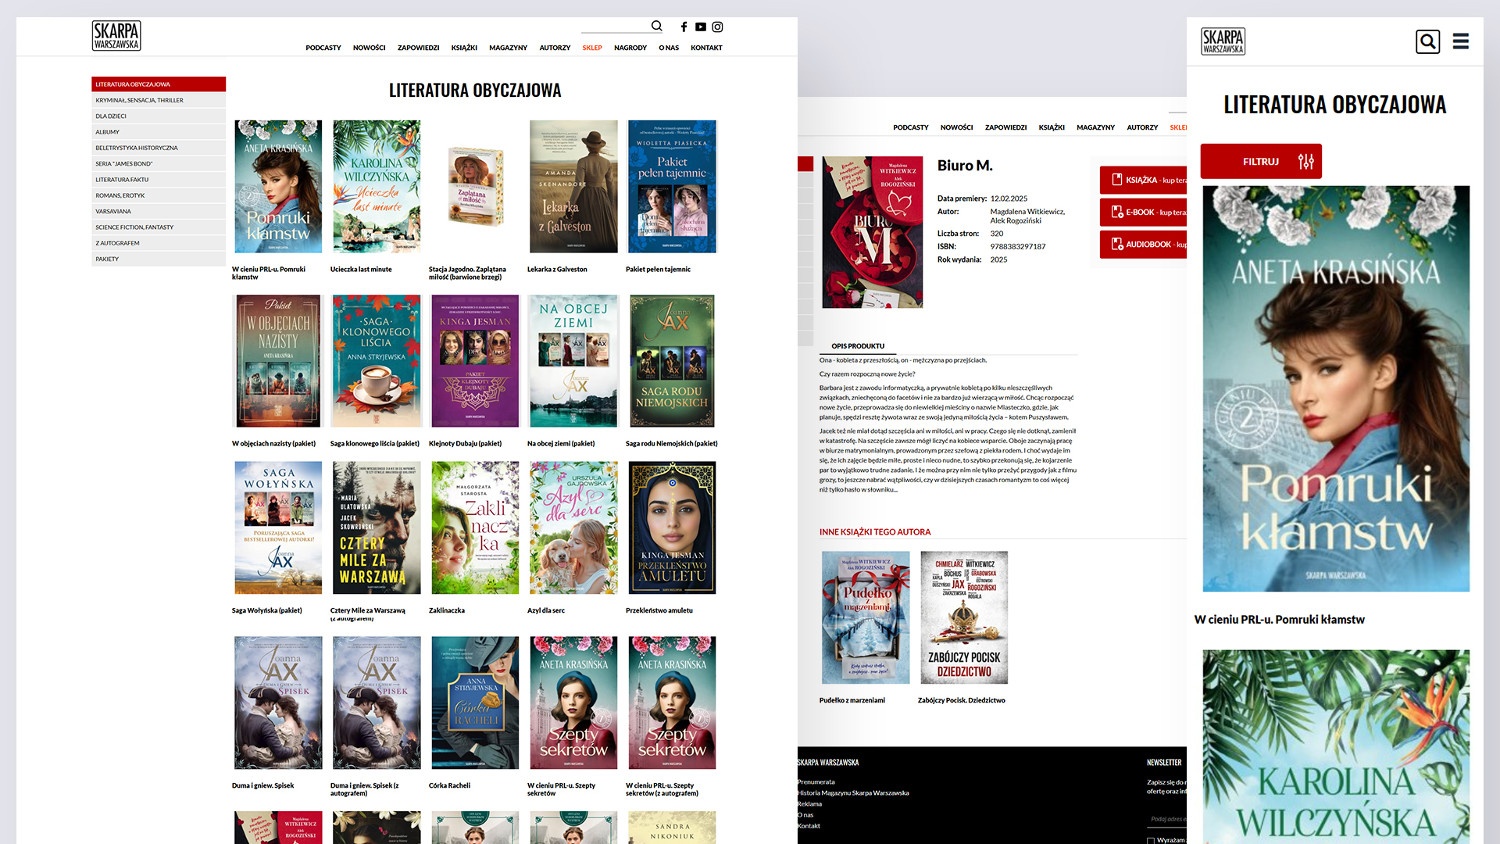The image size is (1500, 844).
Task: Open the Prenumerata footer link
Action: tap(816, 782)
